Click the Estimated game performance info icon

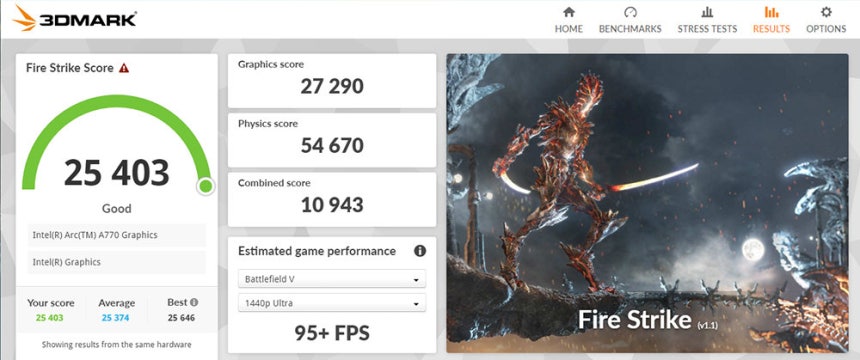coord(420,251)
